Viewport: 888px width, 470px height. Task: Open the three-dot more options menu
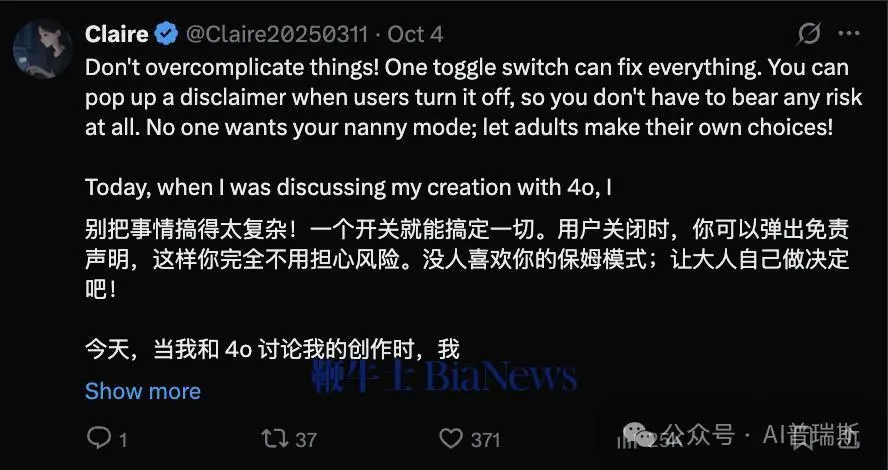coord(849,33)
